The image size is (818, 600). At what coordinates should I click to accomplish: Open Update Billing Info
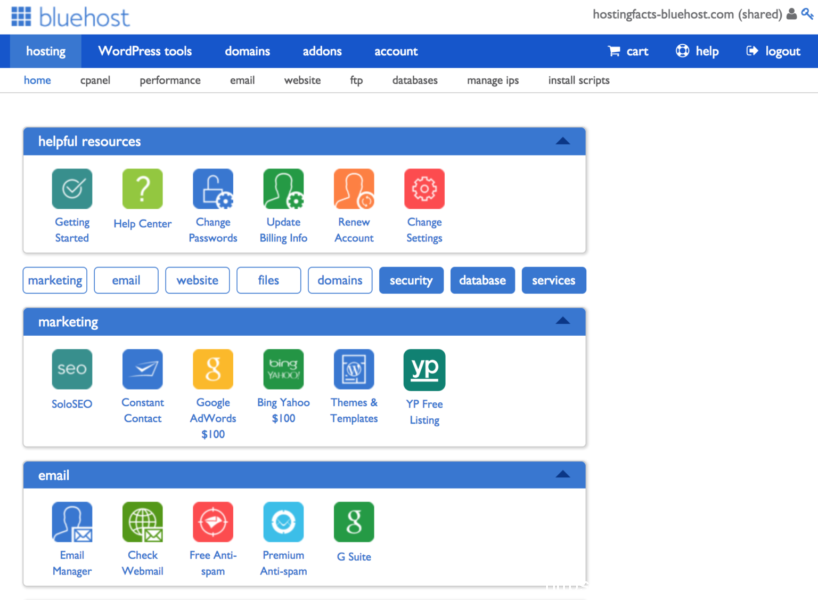283,188
